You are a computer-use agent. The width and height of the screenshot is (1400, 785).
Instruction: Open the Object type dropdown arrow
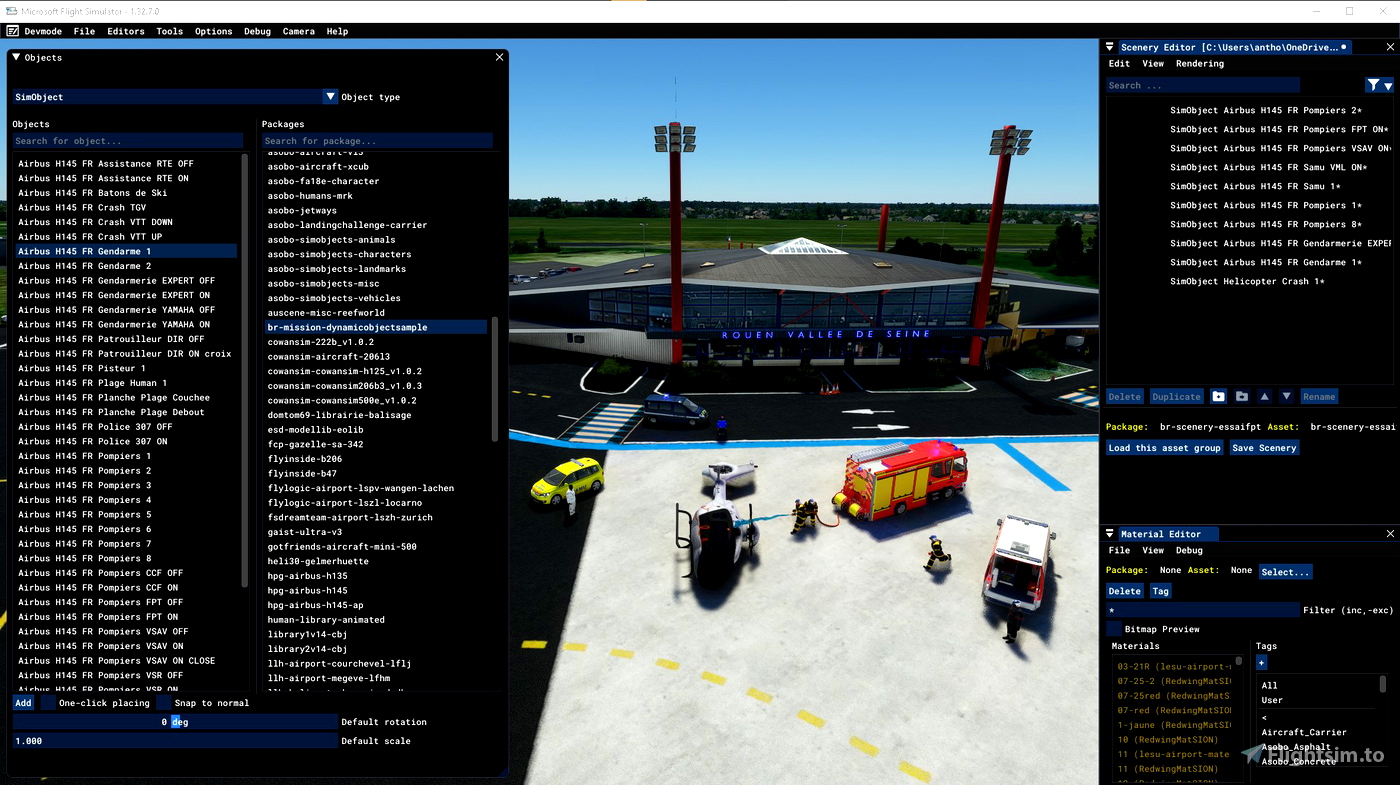pyautogui.click(x=330, y=97)
